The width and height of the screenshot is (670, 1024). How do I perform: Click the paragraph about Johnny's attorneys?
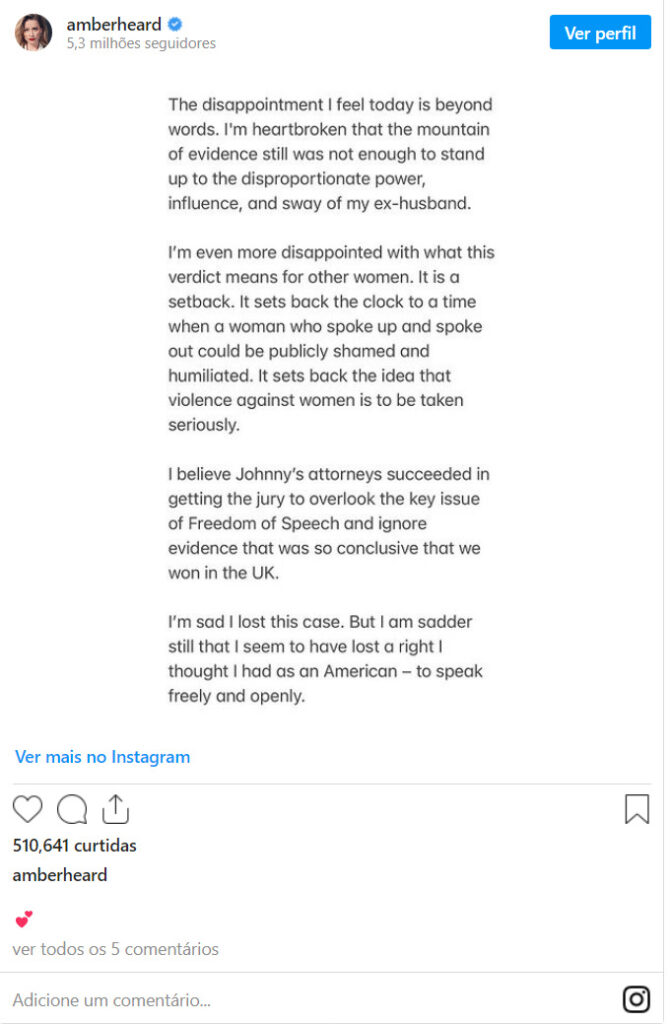coord(330,523)
